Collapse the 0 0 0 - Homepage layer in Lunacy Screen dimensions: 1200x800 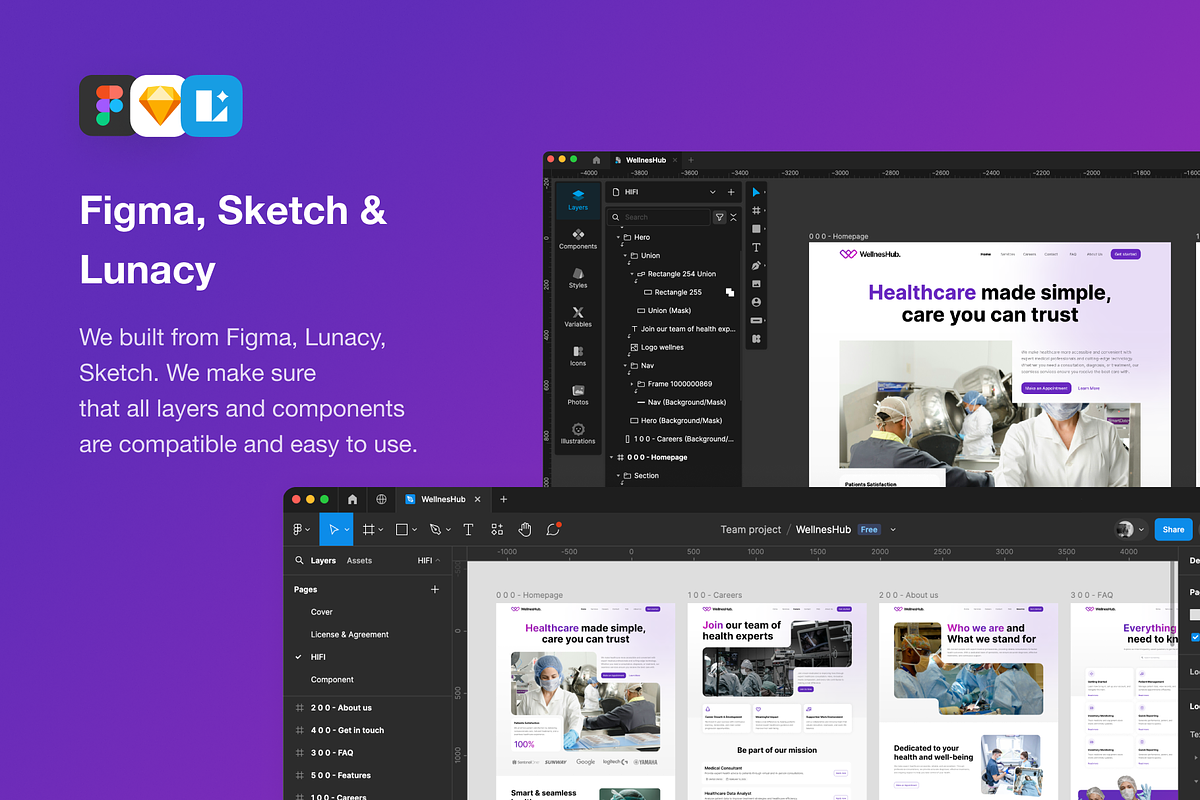(x=612, y=457)
